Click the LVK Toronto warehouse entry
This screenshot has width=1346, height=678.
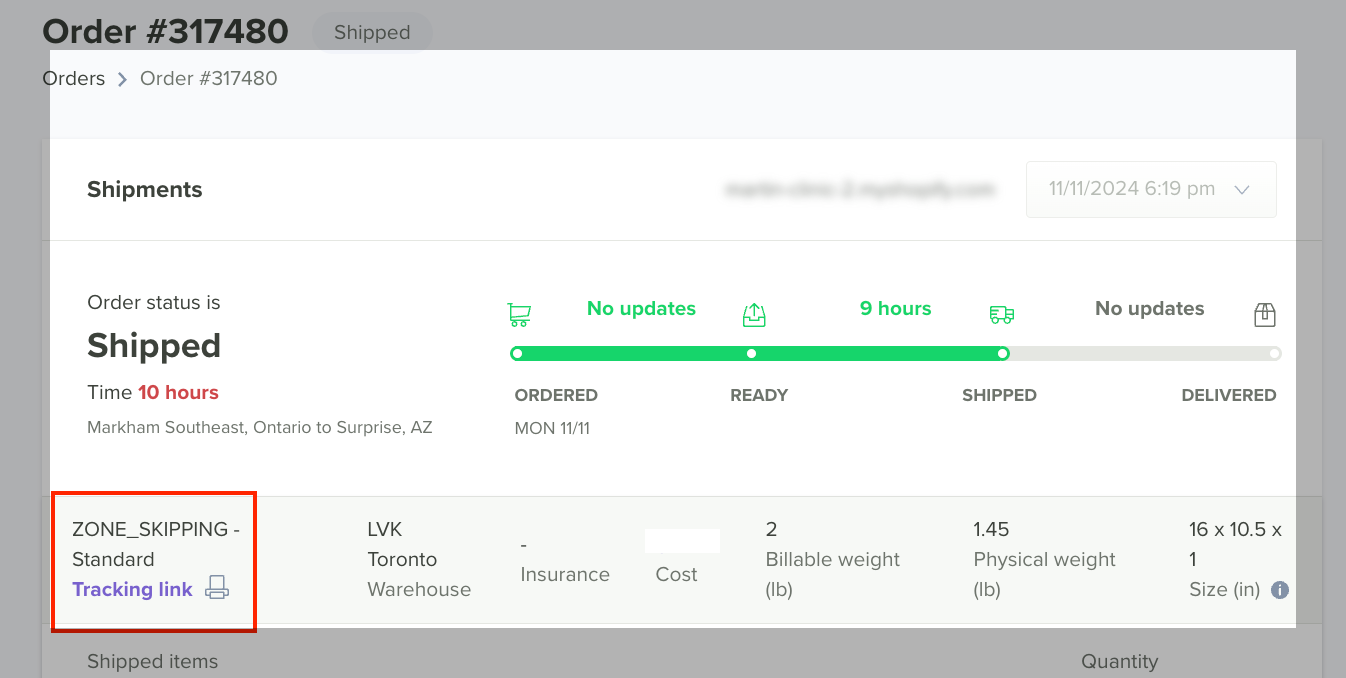pyautogui.click(x=419, y=559)
